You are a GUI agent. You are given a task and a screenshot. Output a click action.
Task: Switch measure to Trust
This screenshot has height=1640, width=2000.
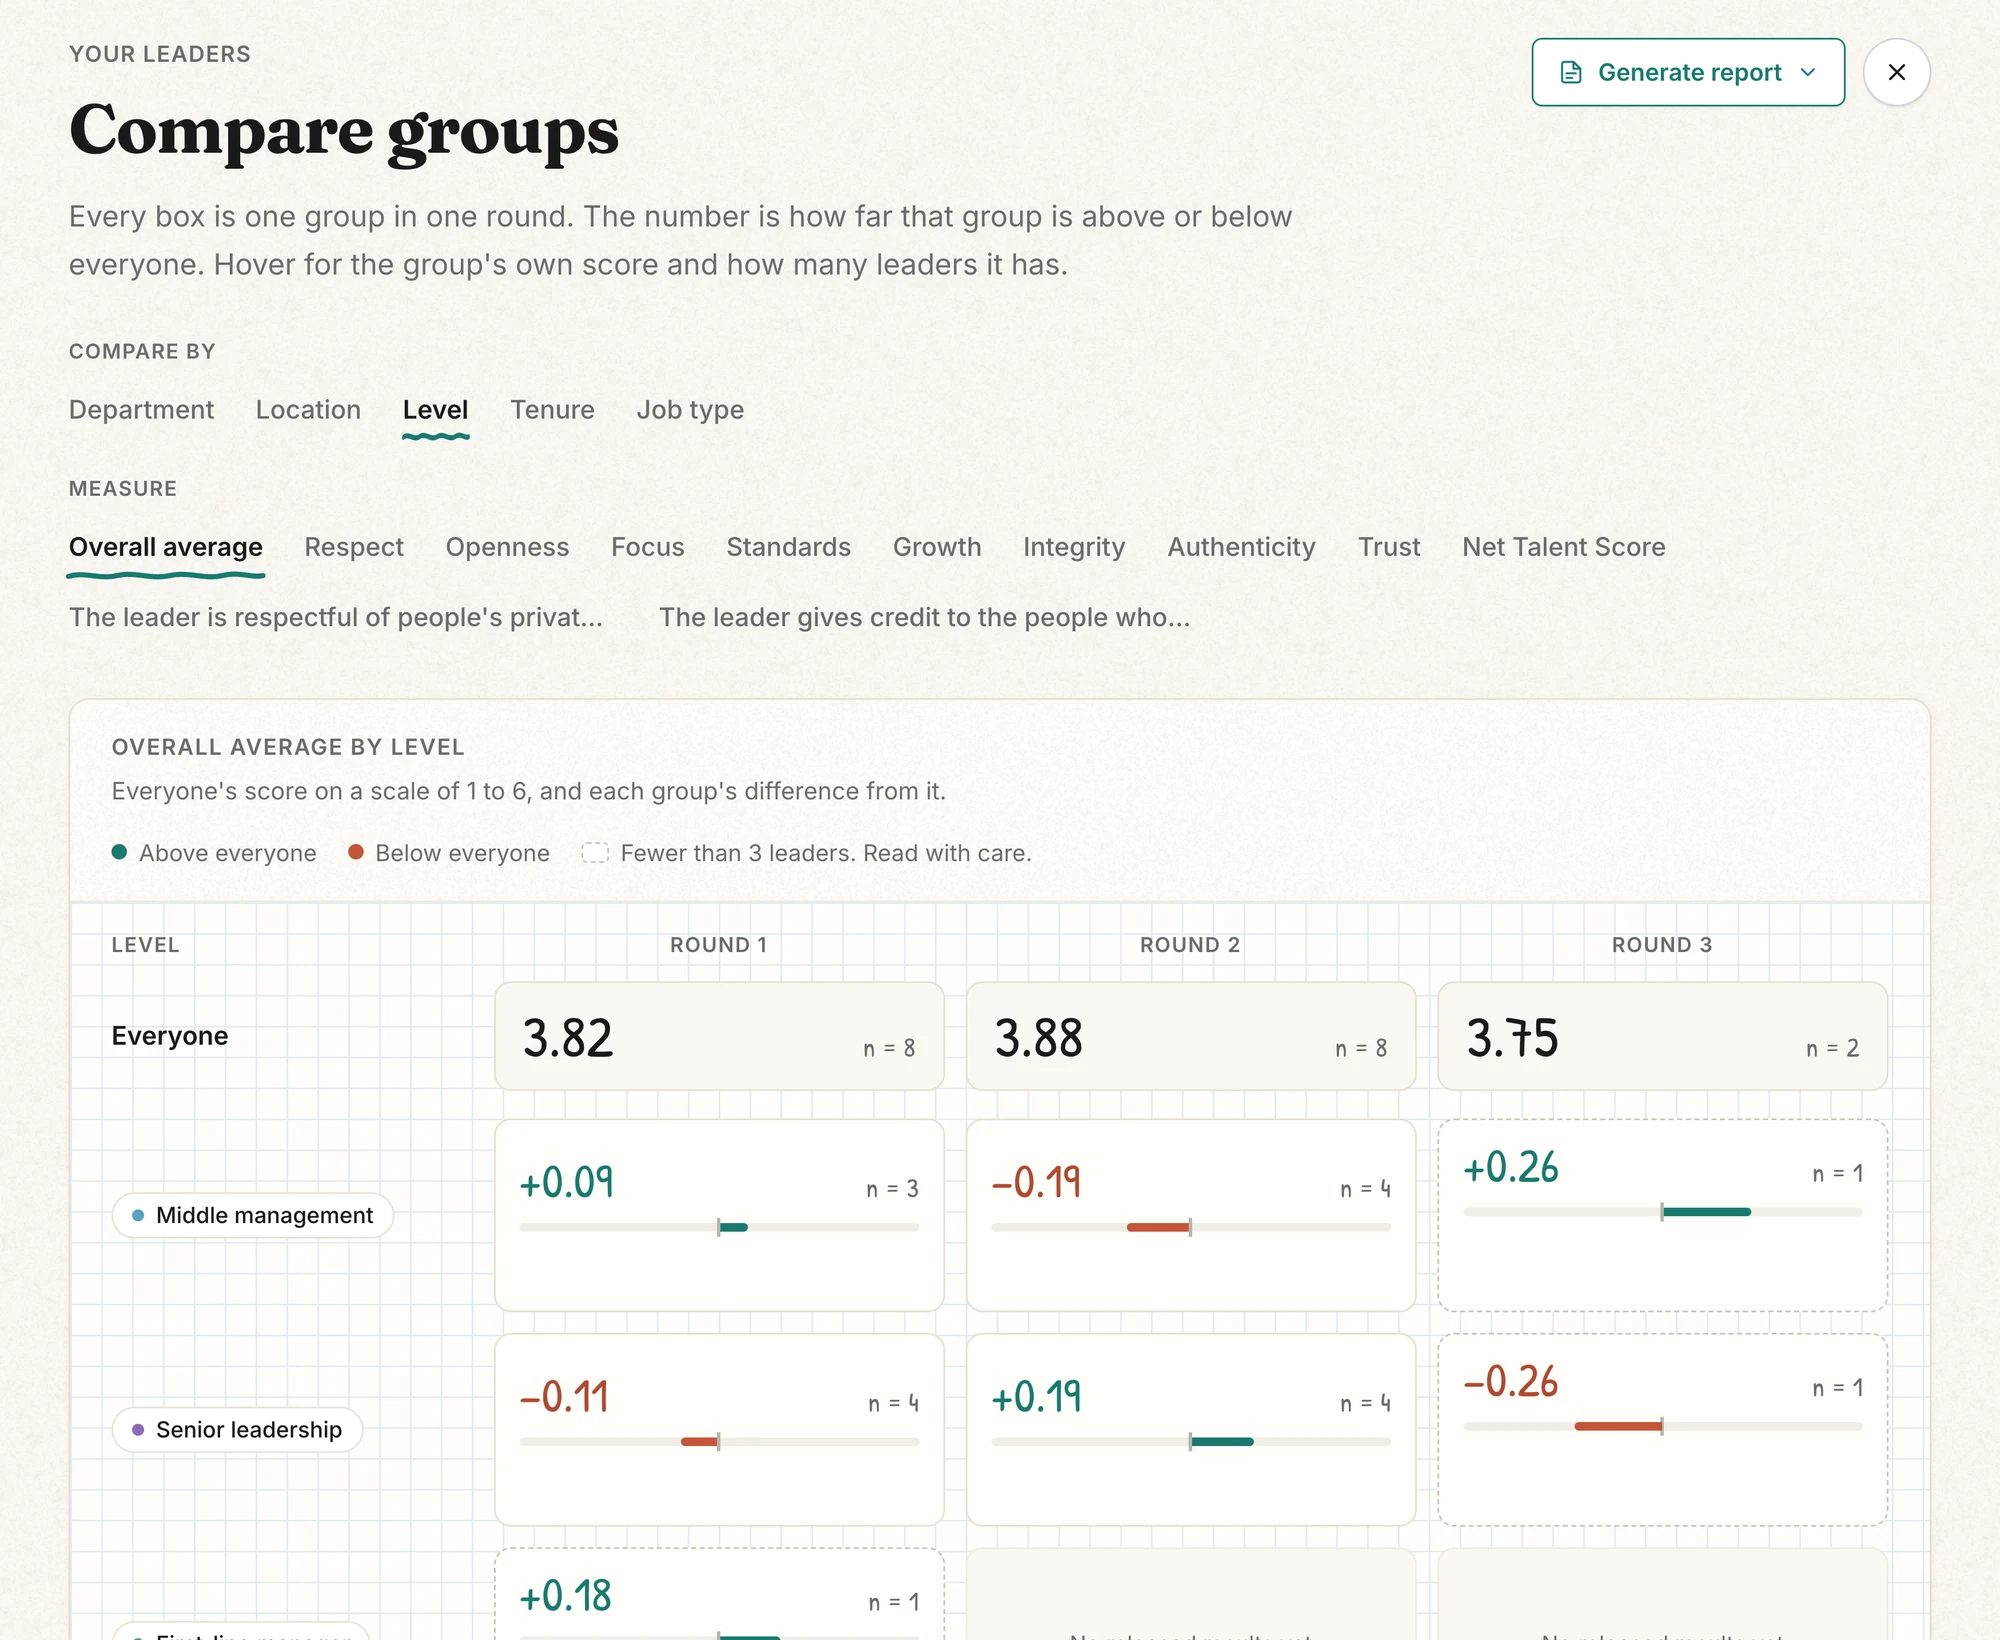pos(1389,547)
